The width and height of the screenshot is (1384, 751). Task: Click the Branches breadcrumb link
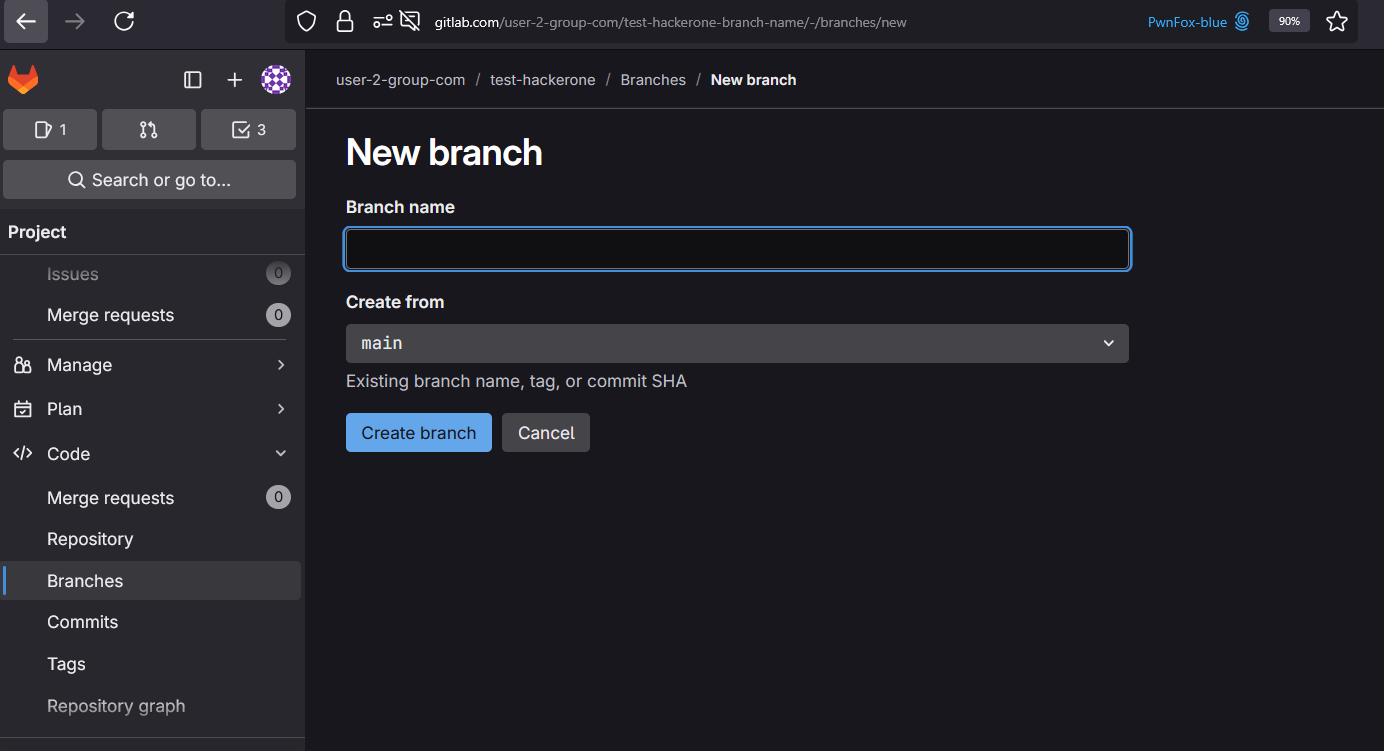click(x=653, y=80)
